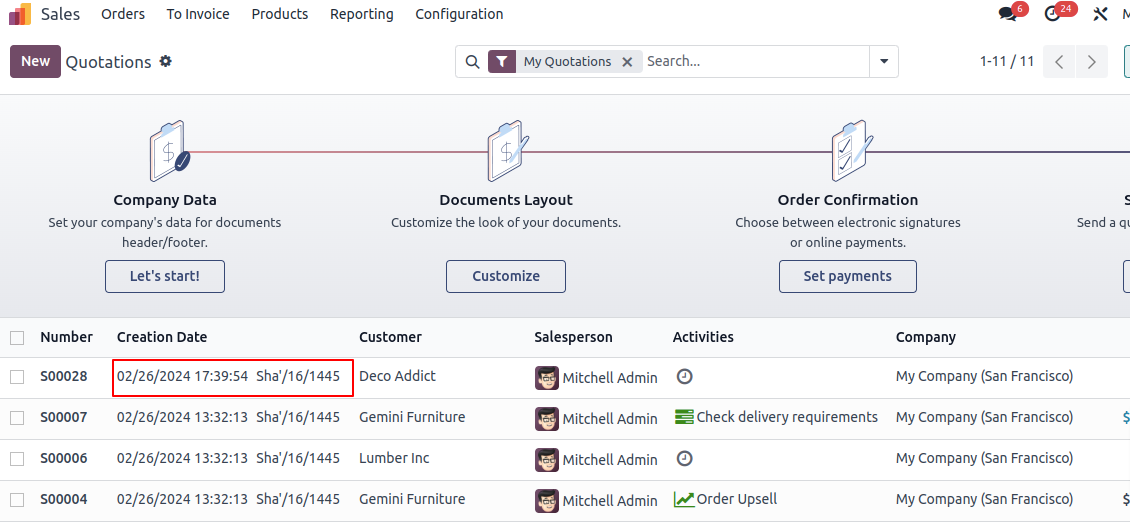
Task: Click the My Quotations filter label
Action: [567, 62]
